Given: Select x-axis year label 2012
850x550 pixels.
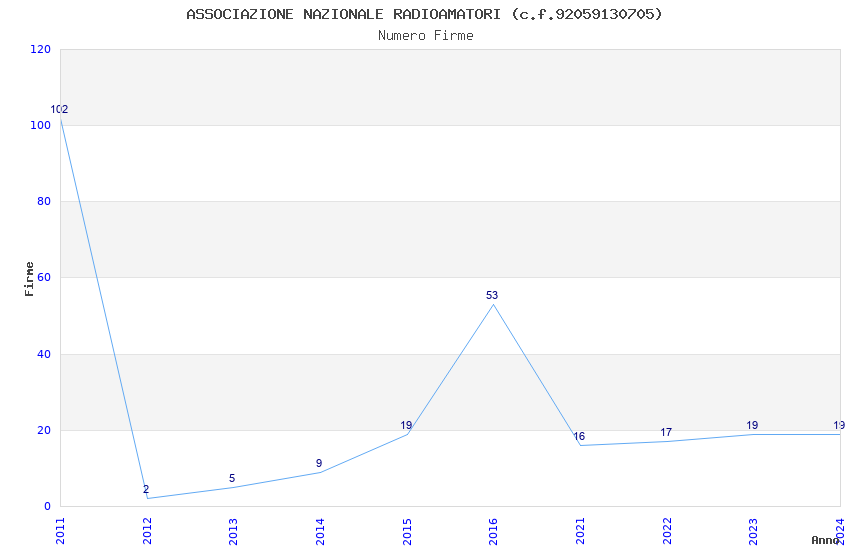Looking at the screenshot, I should pos(147,531).
